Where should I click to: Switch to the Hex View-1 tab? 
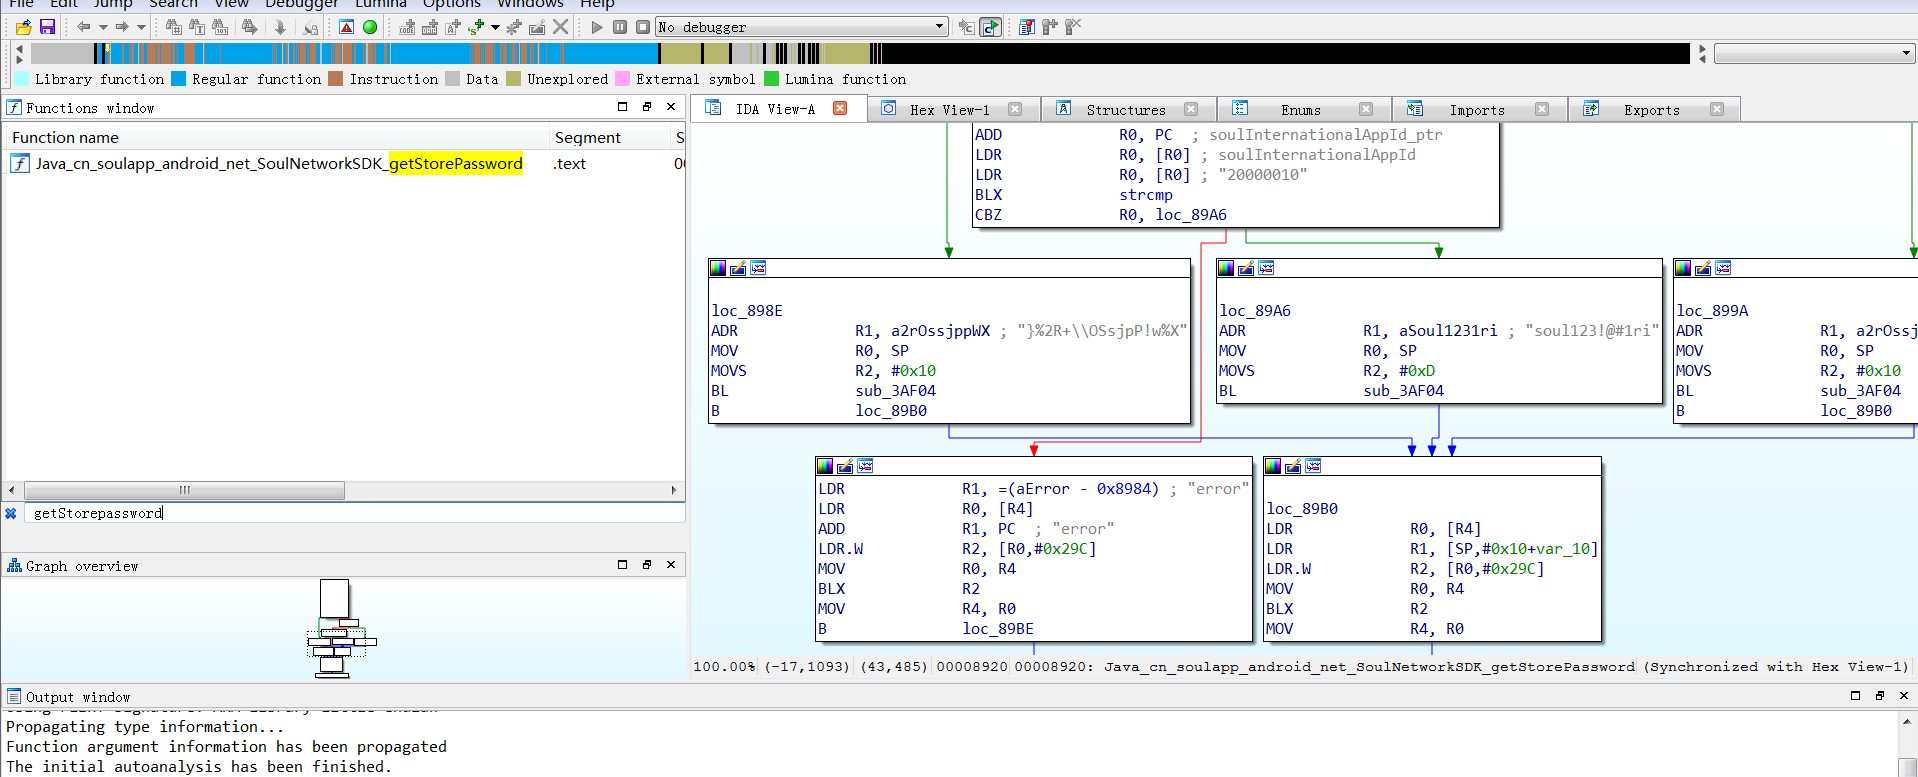(949, 110)
